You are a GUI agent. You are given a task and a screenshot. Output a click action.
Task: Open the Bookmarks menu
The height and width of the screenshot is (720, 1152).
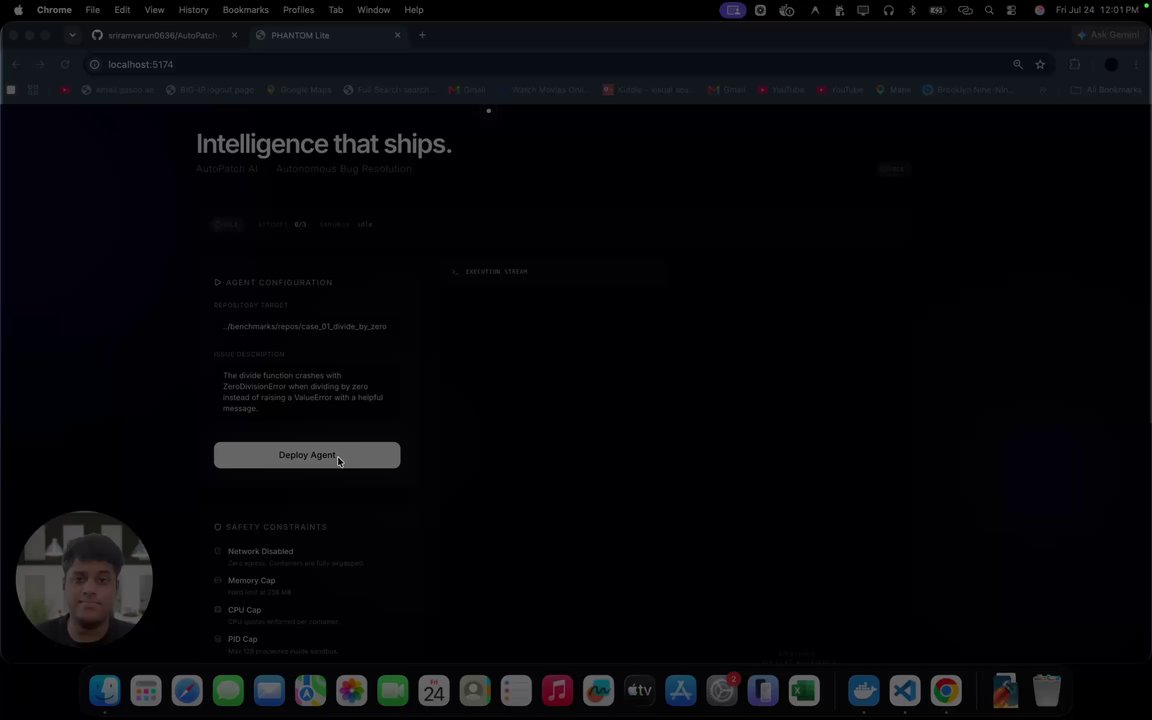pyautogui.click(x=245, y=10)
